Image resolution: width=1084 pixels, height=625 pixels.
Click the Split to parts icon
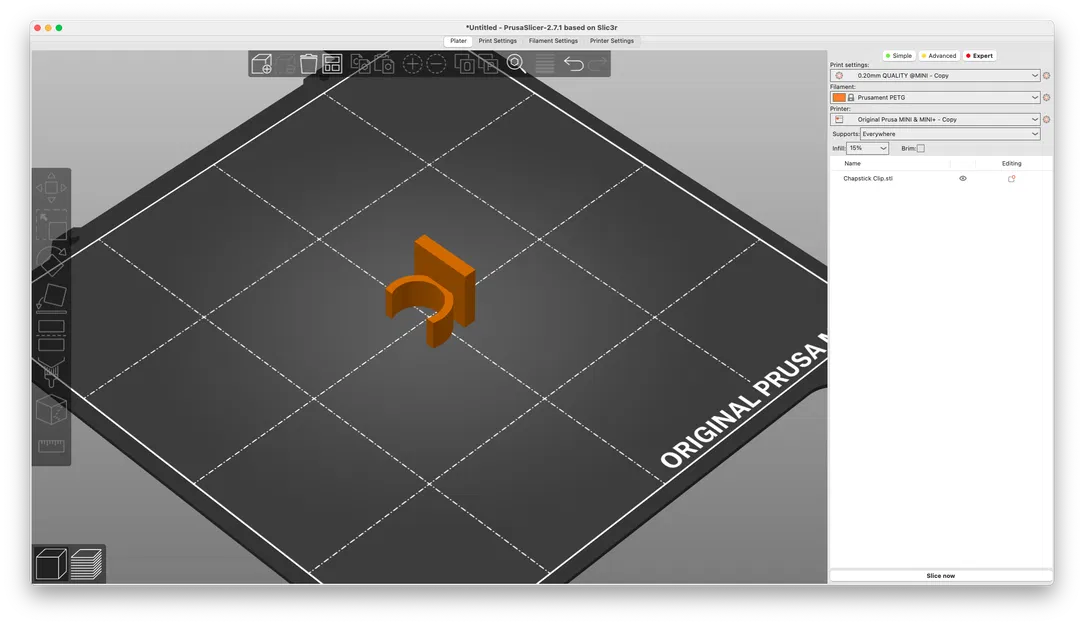[488, 64]
